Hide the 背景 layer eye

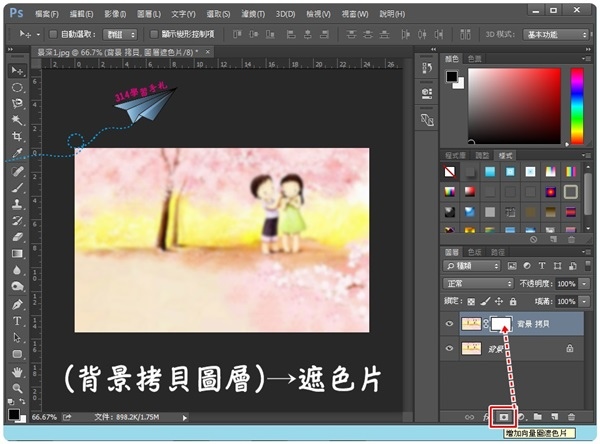449,348
